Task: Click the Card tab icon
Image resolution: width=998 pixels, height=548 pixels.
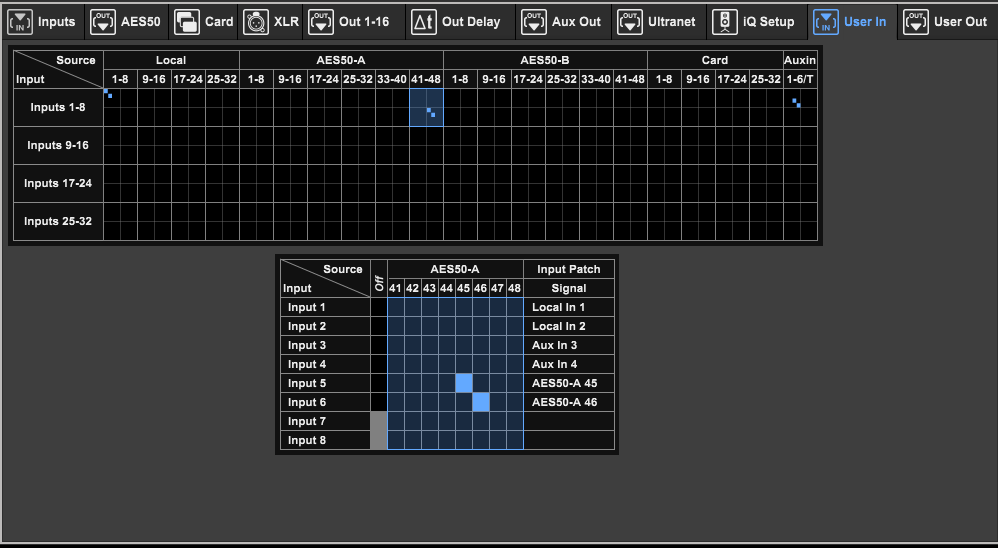Action: 187,22
